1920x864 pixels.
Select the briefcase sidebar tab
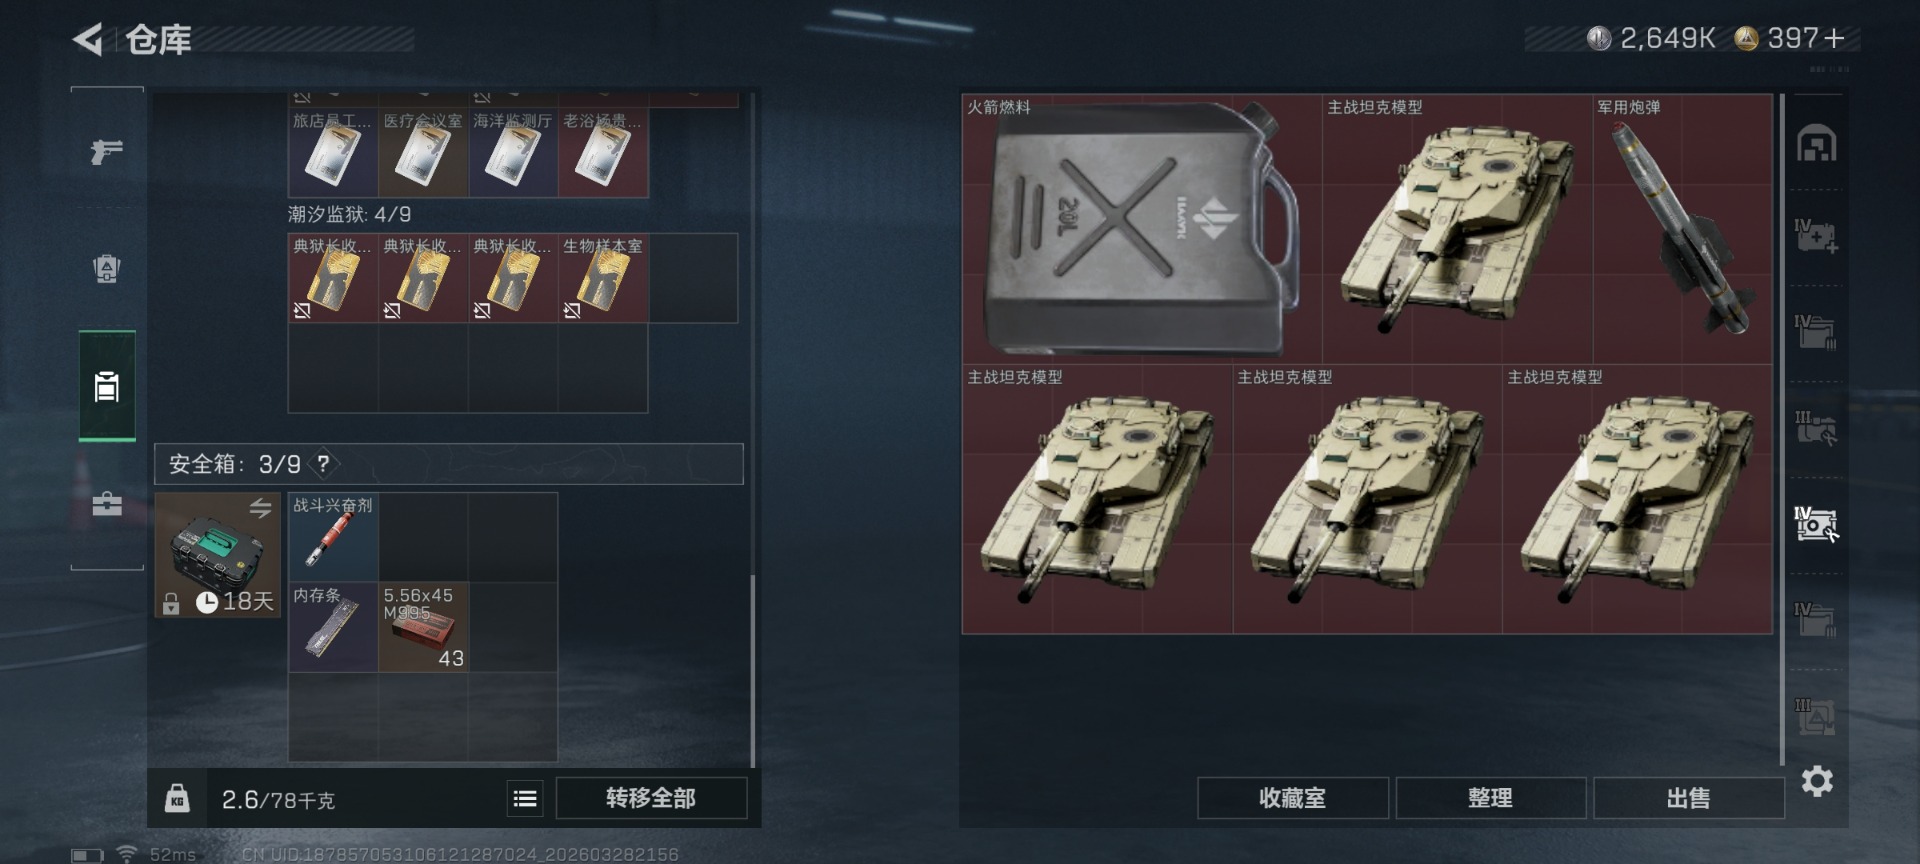[x=107, y=503]
